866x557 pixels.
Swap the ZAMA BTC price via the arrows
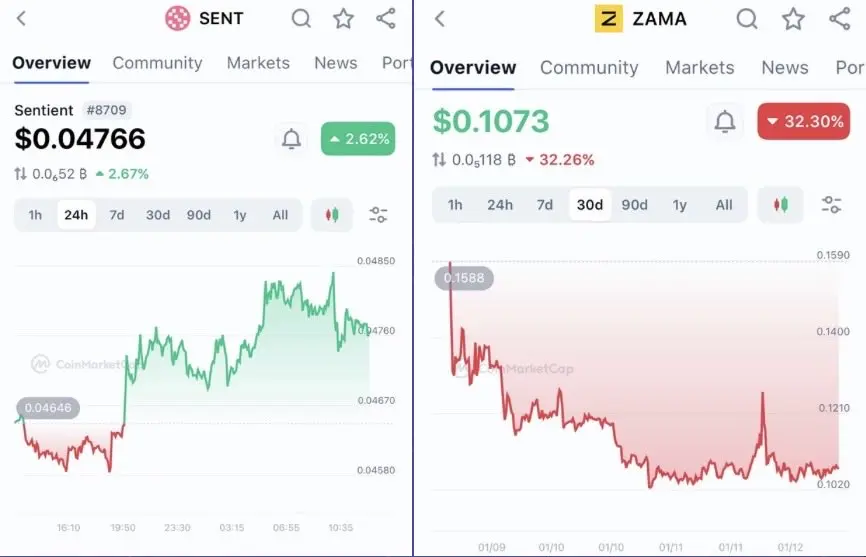click(x=439, y=160)
